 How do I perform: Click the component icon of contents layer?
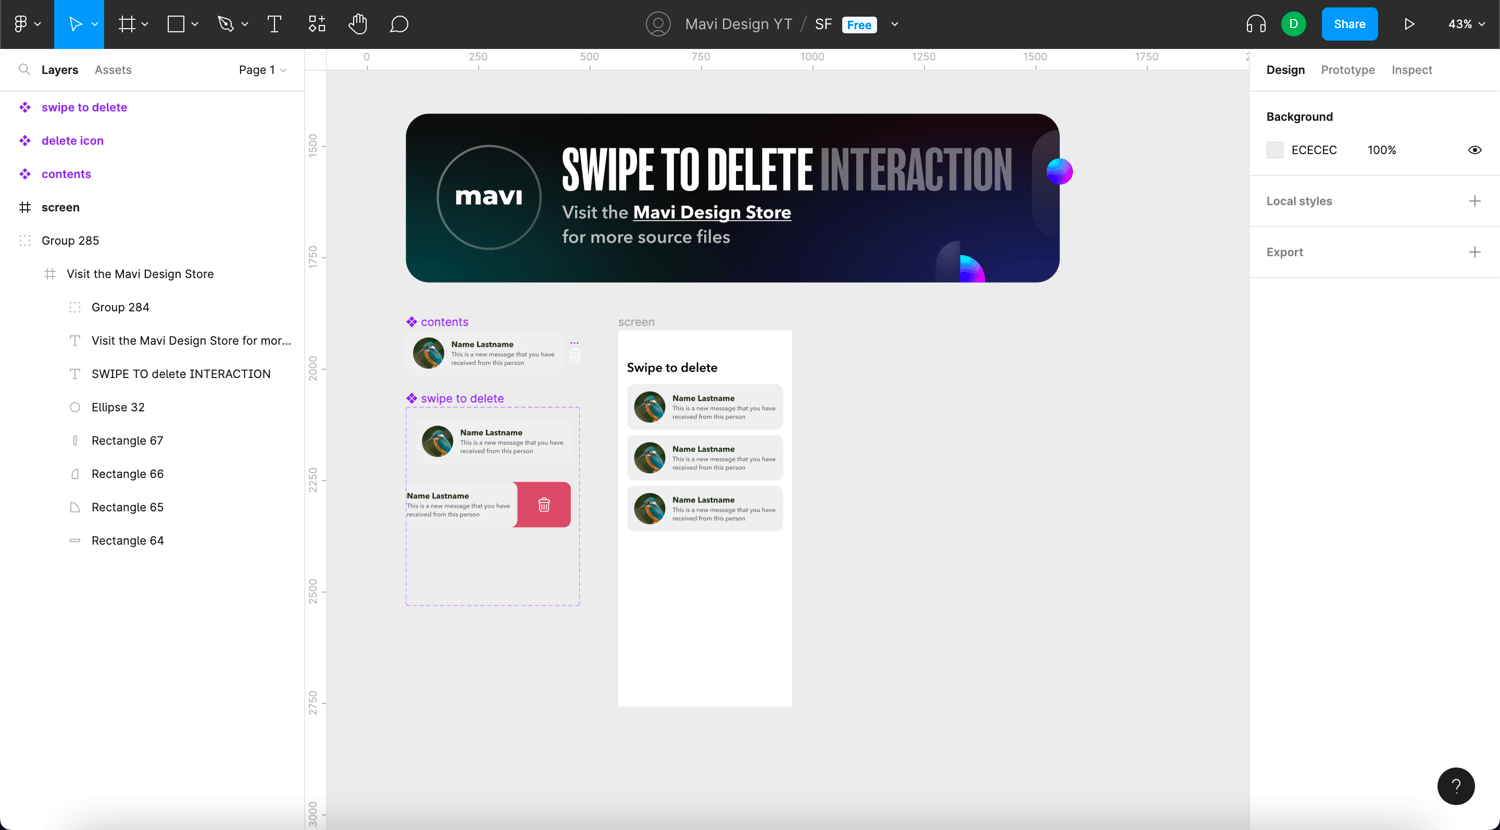click(x=25, y=174)
